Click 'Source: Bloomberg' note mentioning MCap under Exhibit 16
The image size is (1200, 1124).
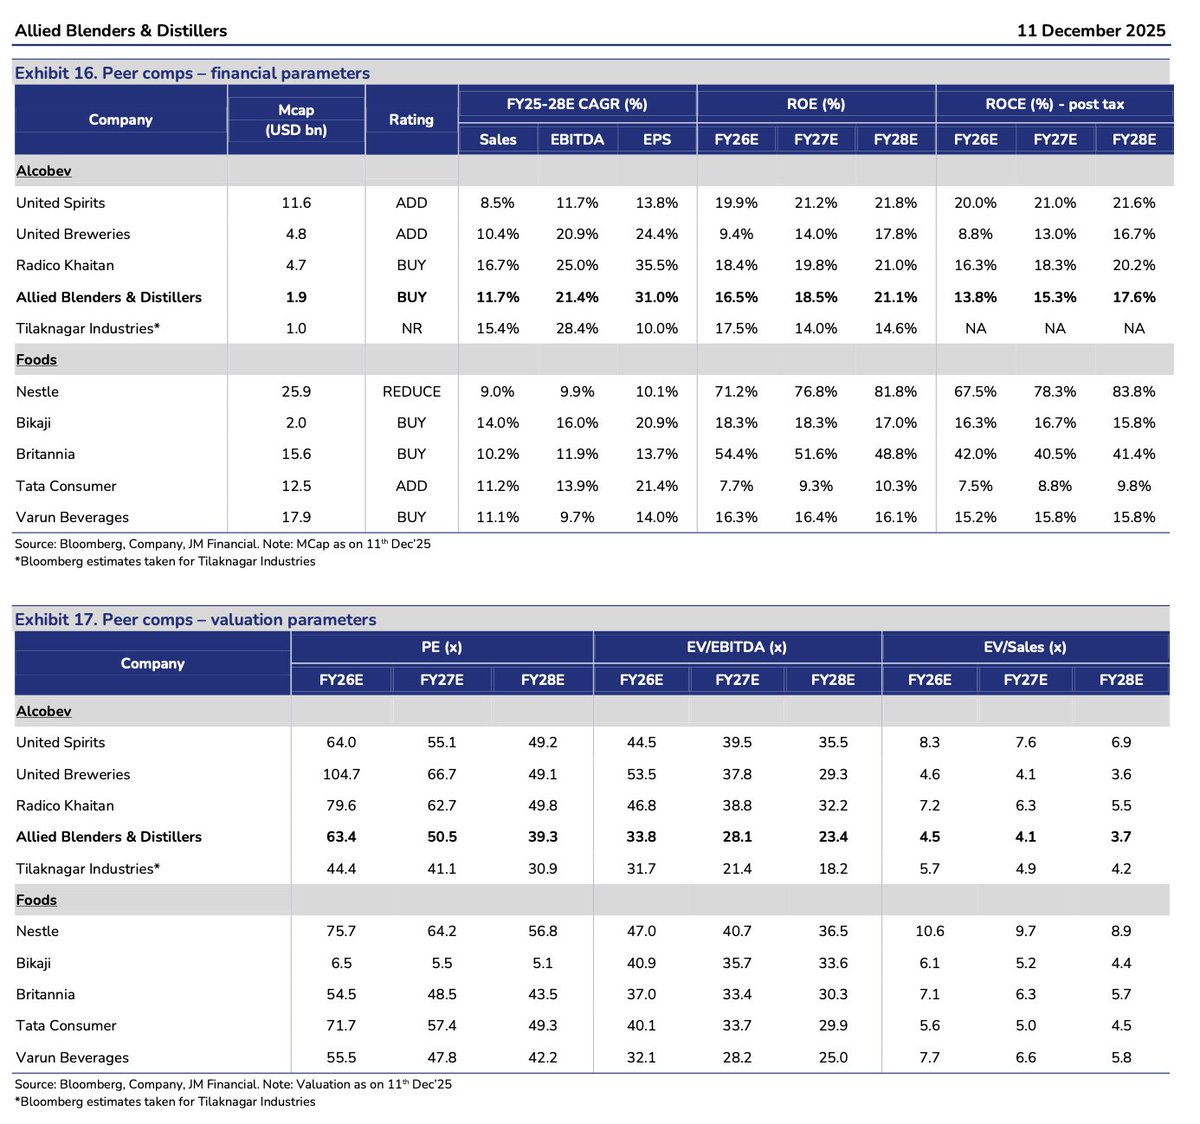point(223,544)
